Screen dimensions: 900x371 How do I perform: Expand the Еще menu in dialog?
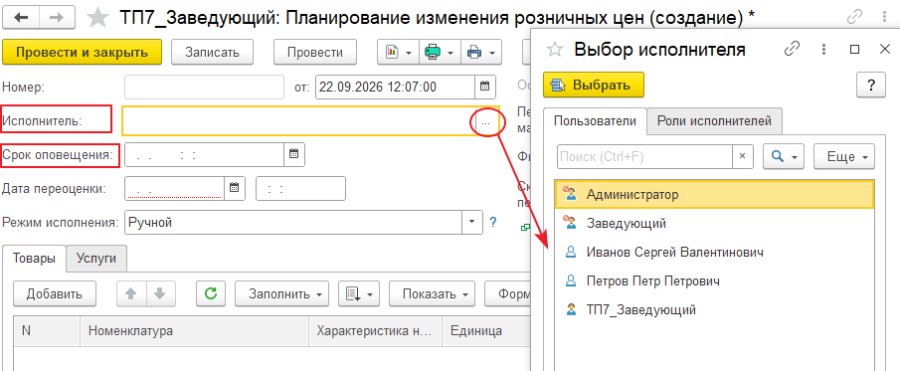tap(844, 157)
